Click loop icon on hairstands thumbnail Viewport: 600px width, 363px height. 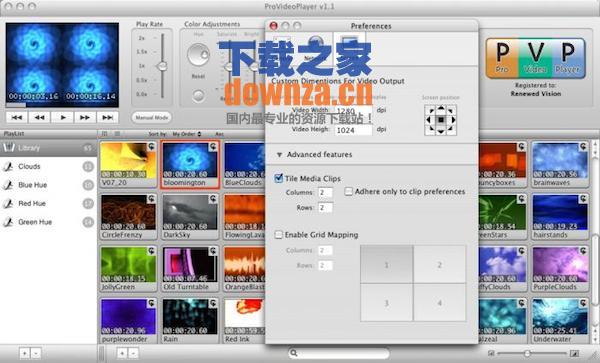click(x=583, y=199)
